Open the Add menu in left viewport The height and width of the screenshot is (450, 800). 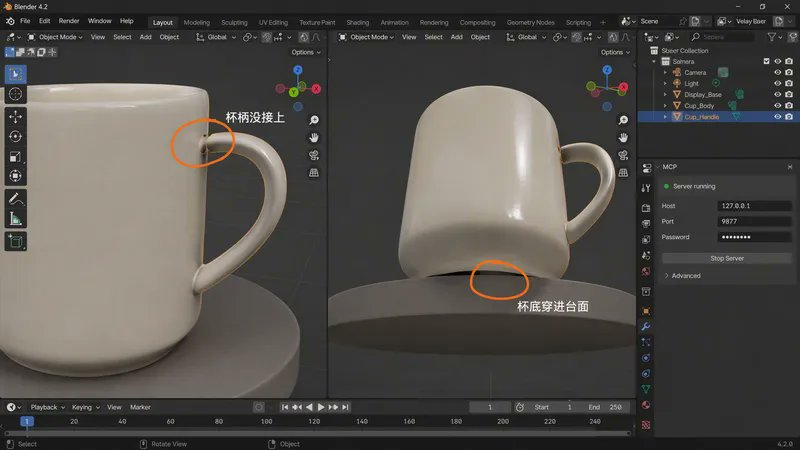[145, 37]
